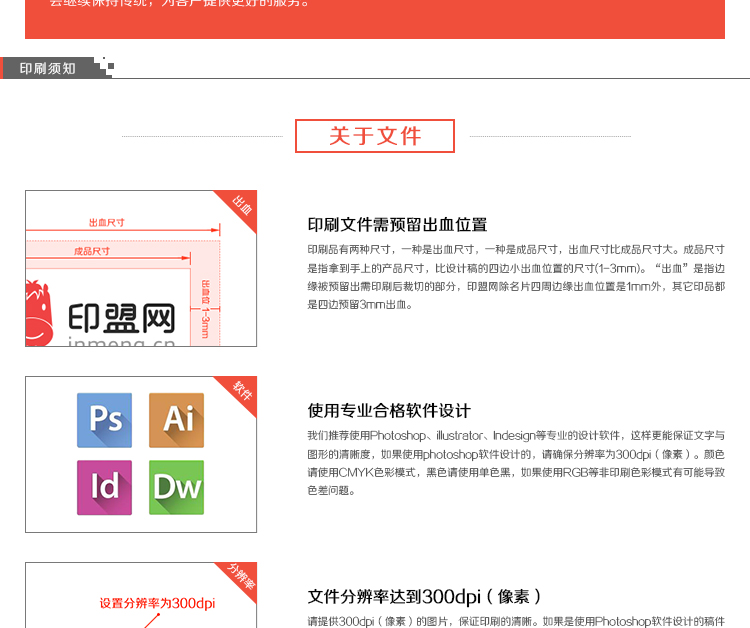Click the 出血 corner ribbon
750x628 pixels.
[241, 205]
